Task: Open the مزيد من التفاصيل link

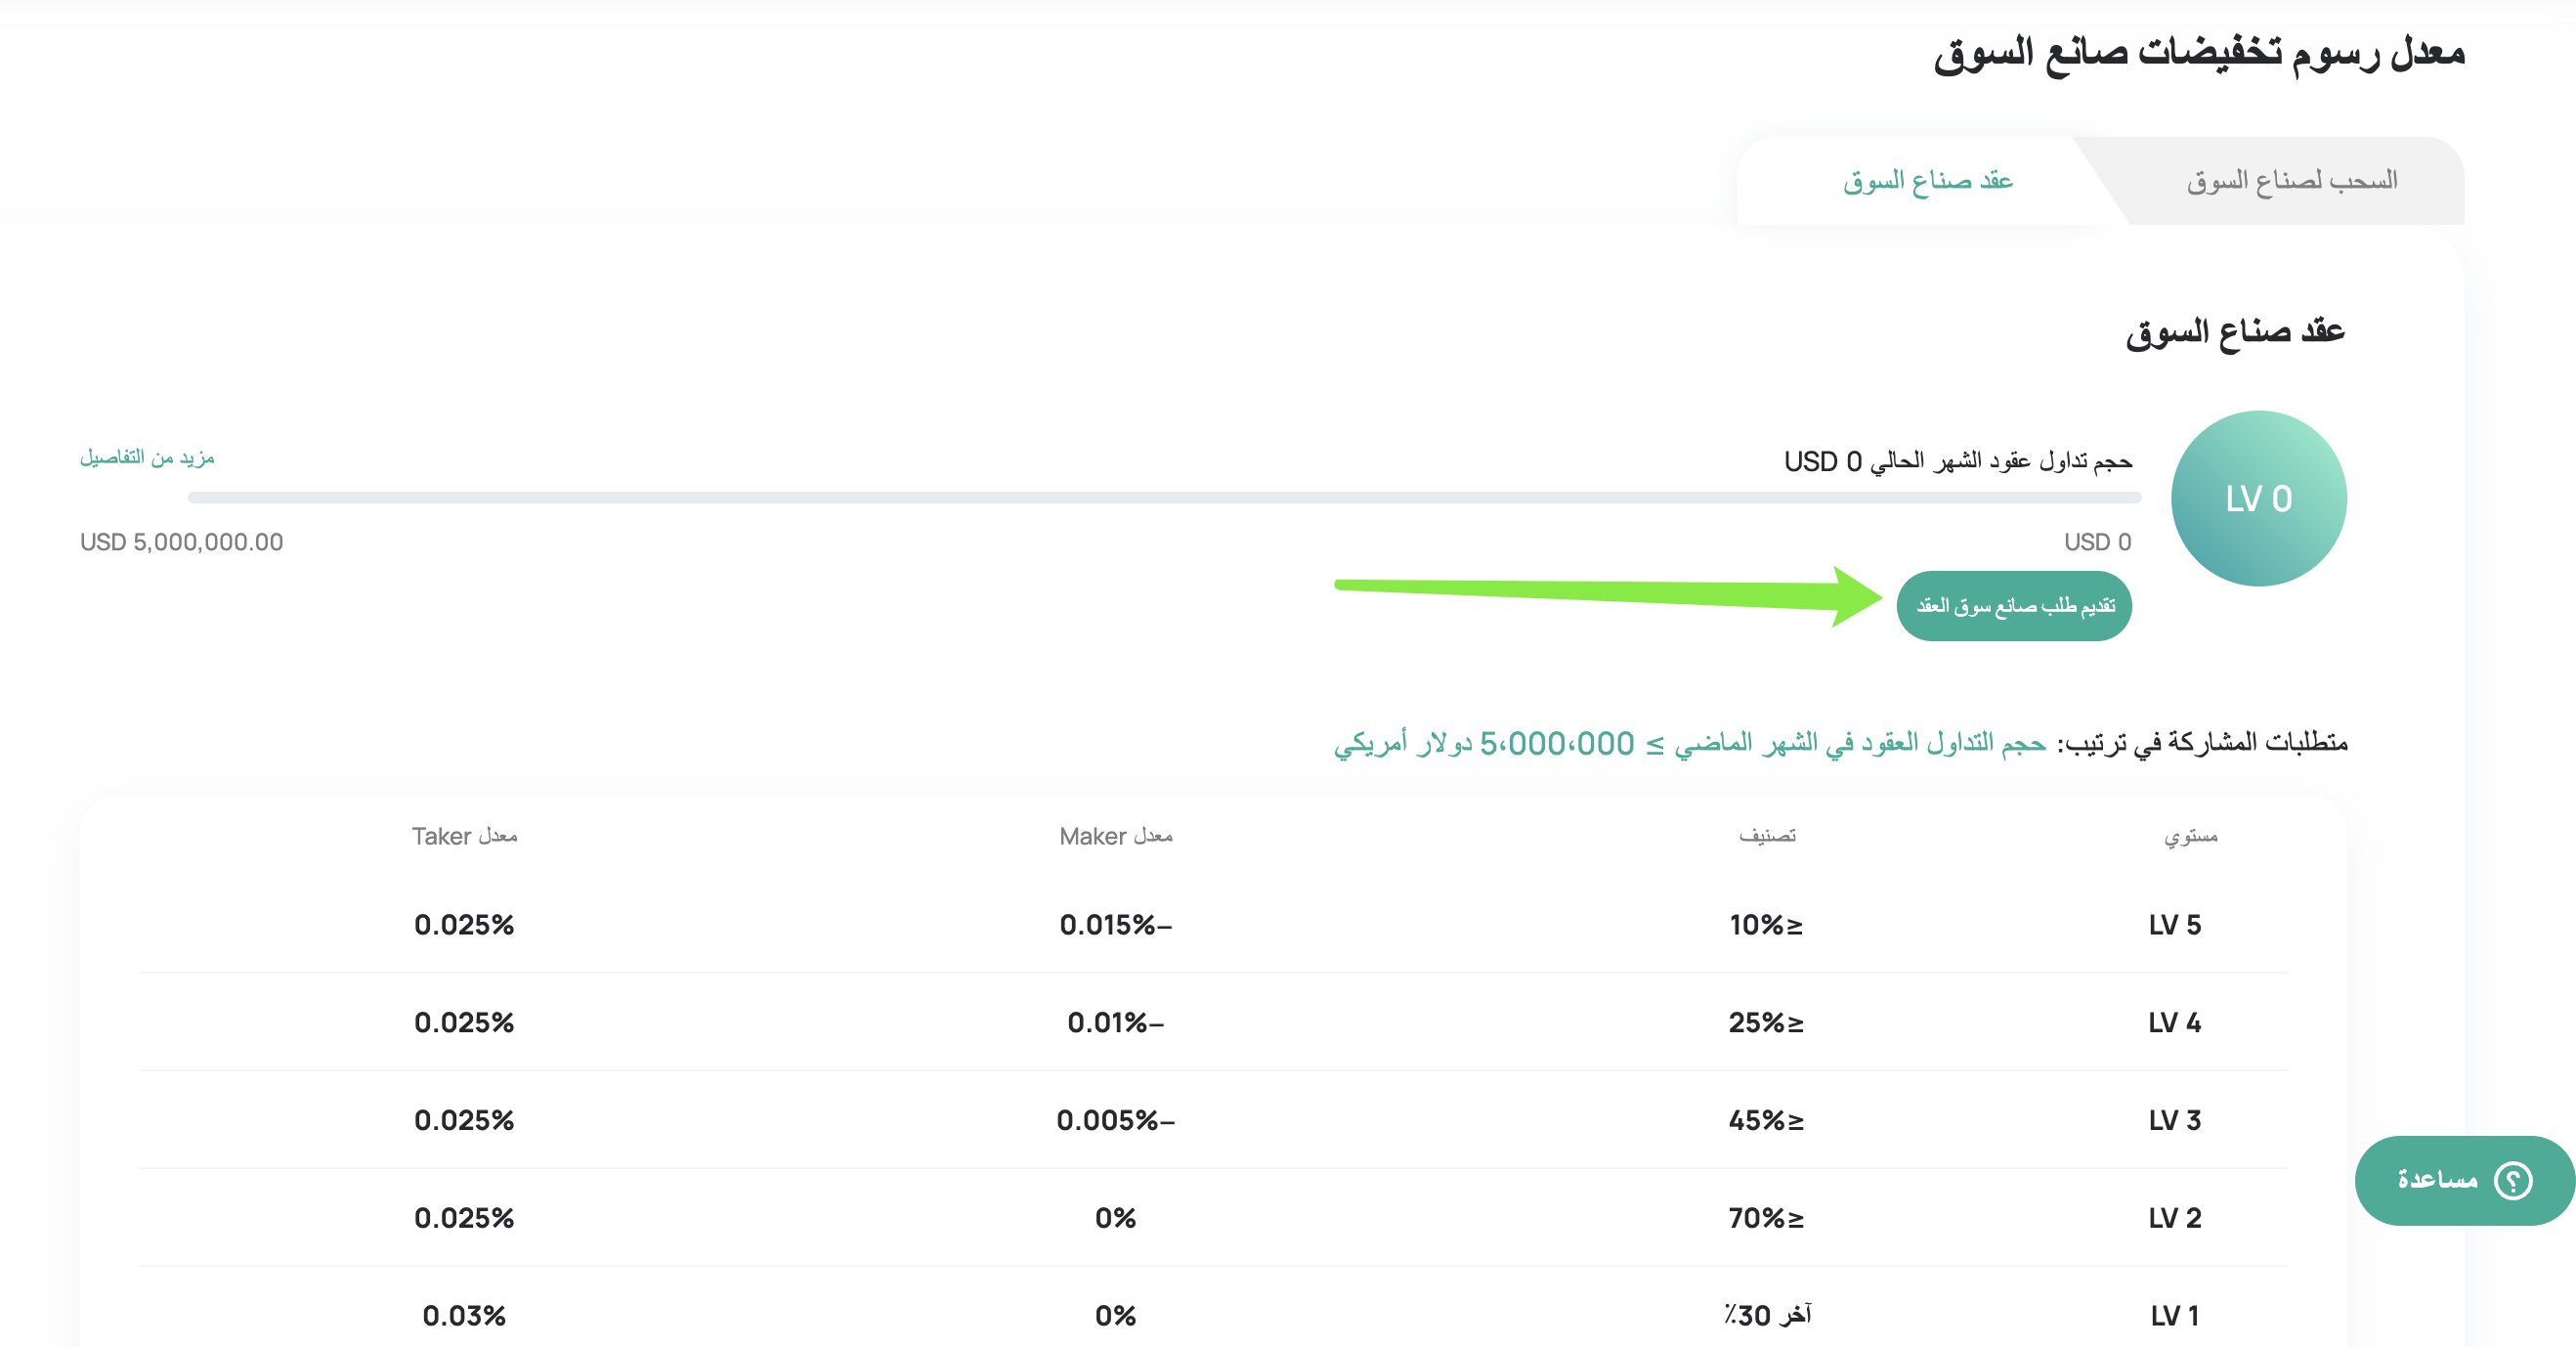Action: pos(147,458)
